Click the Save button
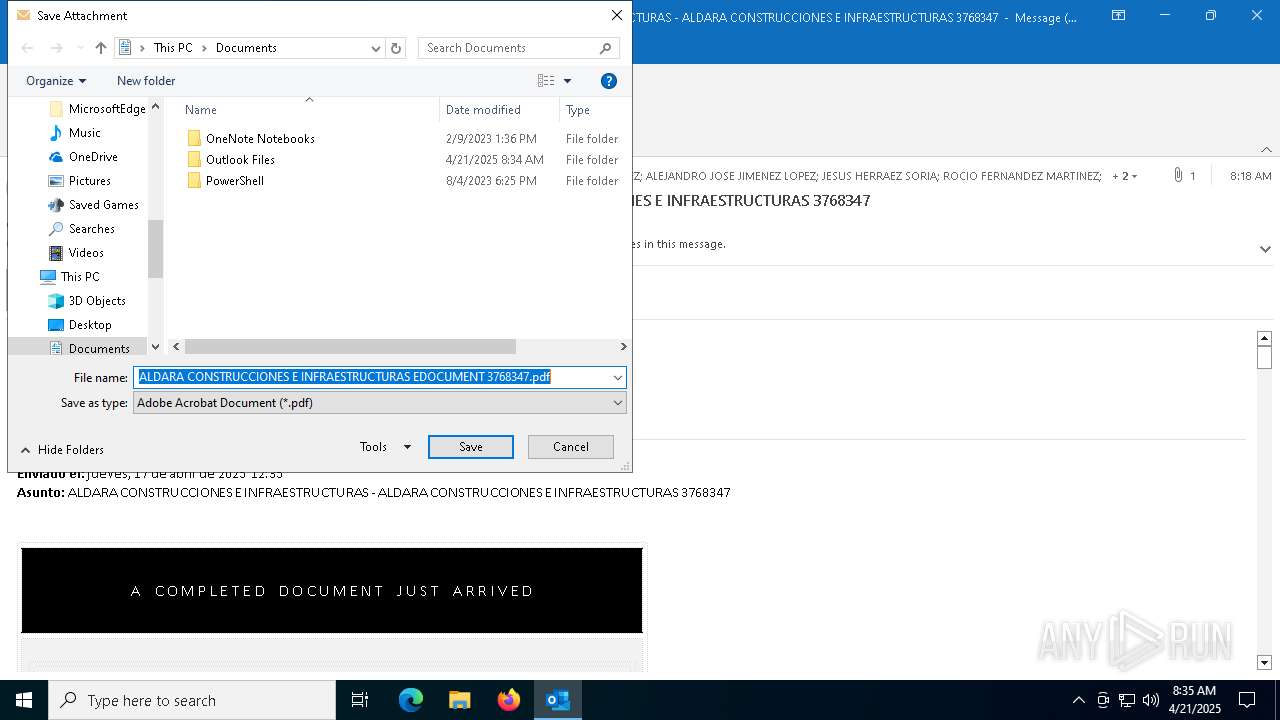Viewport: 1280px width, 720px height. [471, 447]
